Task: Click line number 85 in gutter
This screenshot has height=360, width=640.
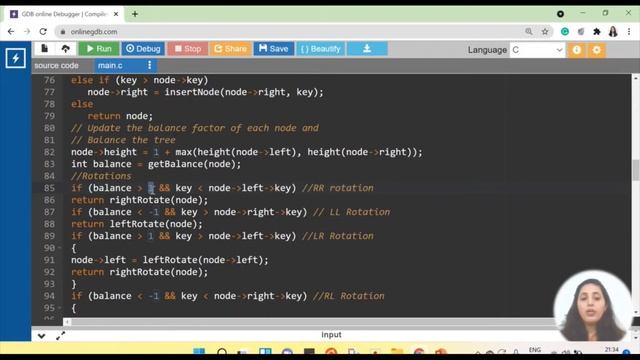Action: (x=49, y=188)
